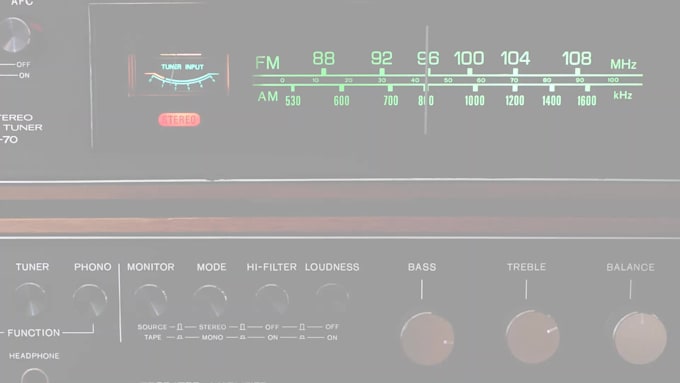Click the FUNCTION label

[x=34, y=333]
